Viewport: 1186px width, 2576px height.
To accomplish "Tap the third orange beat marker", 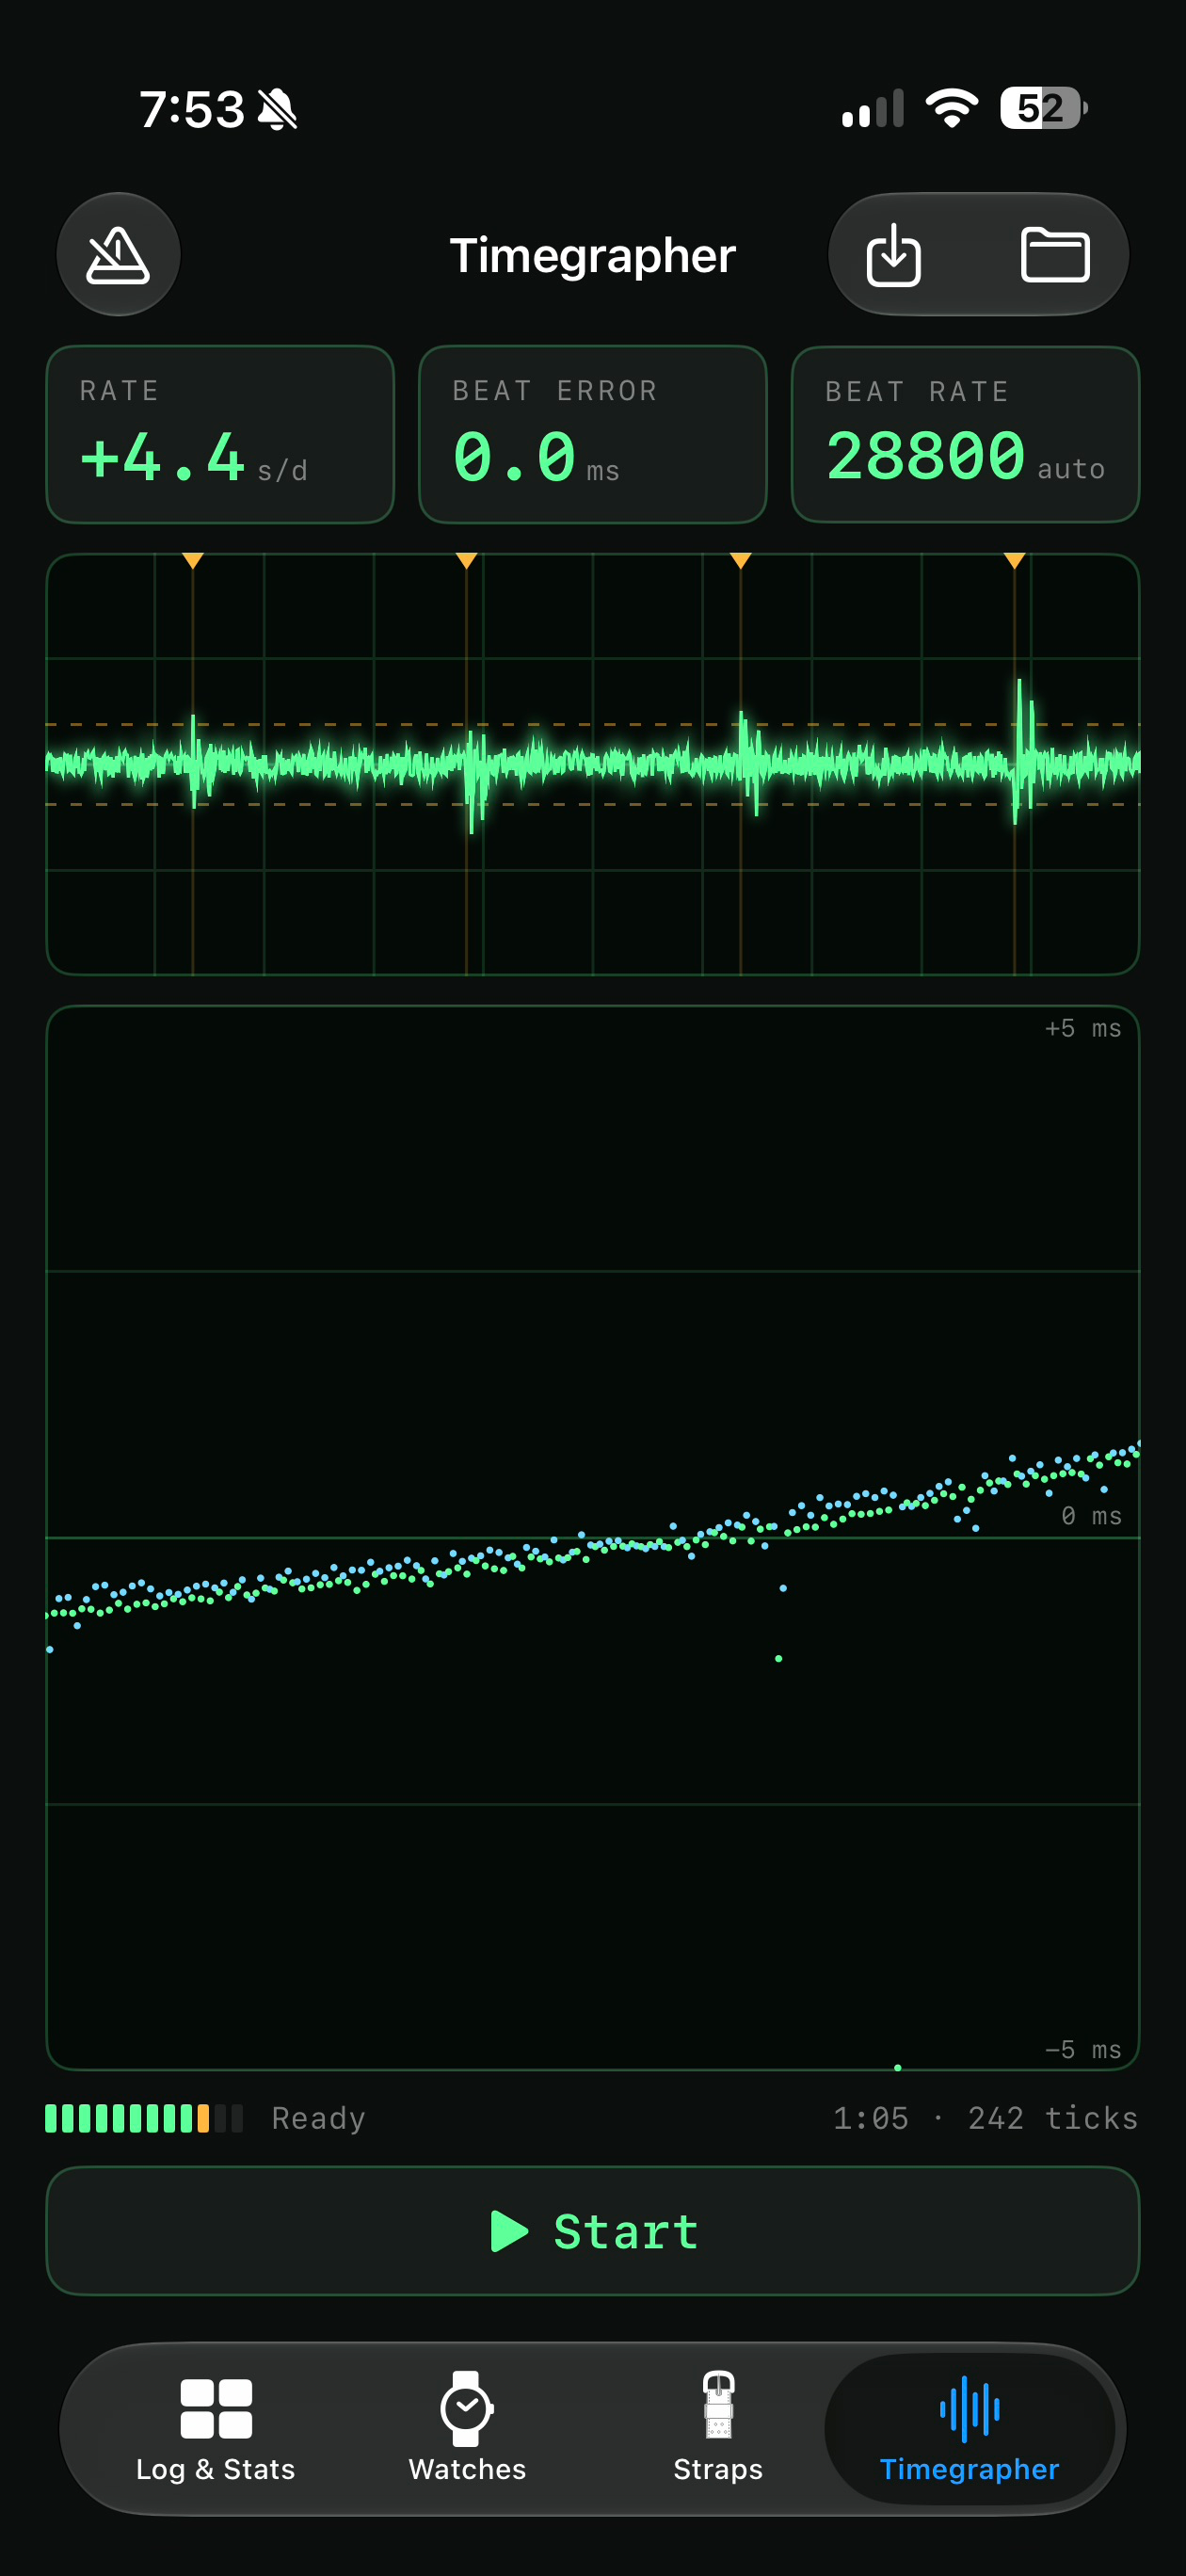I will [740, 561].
